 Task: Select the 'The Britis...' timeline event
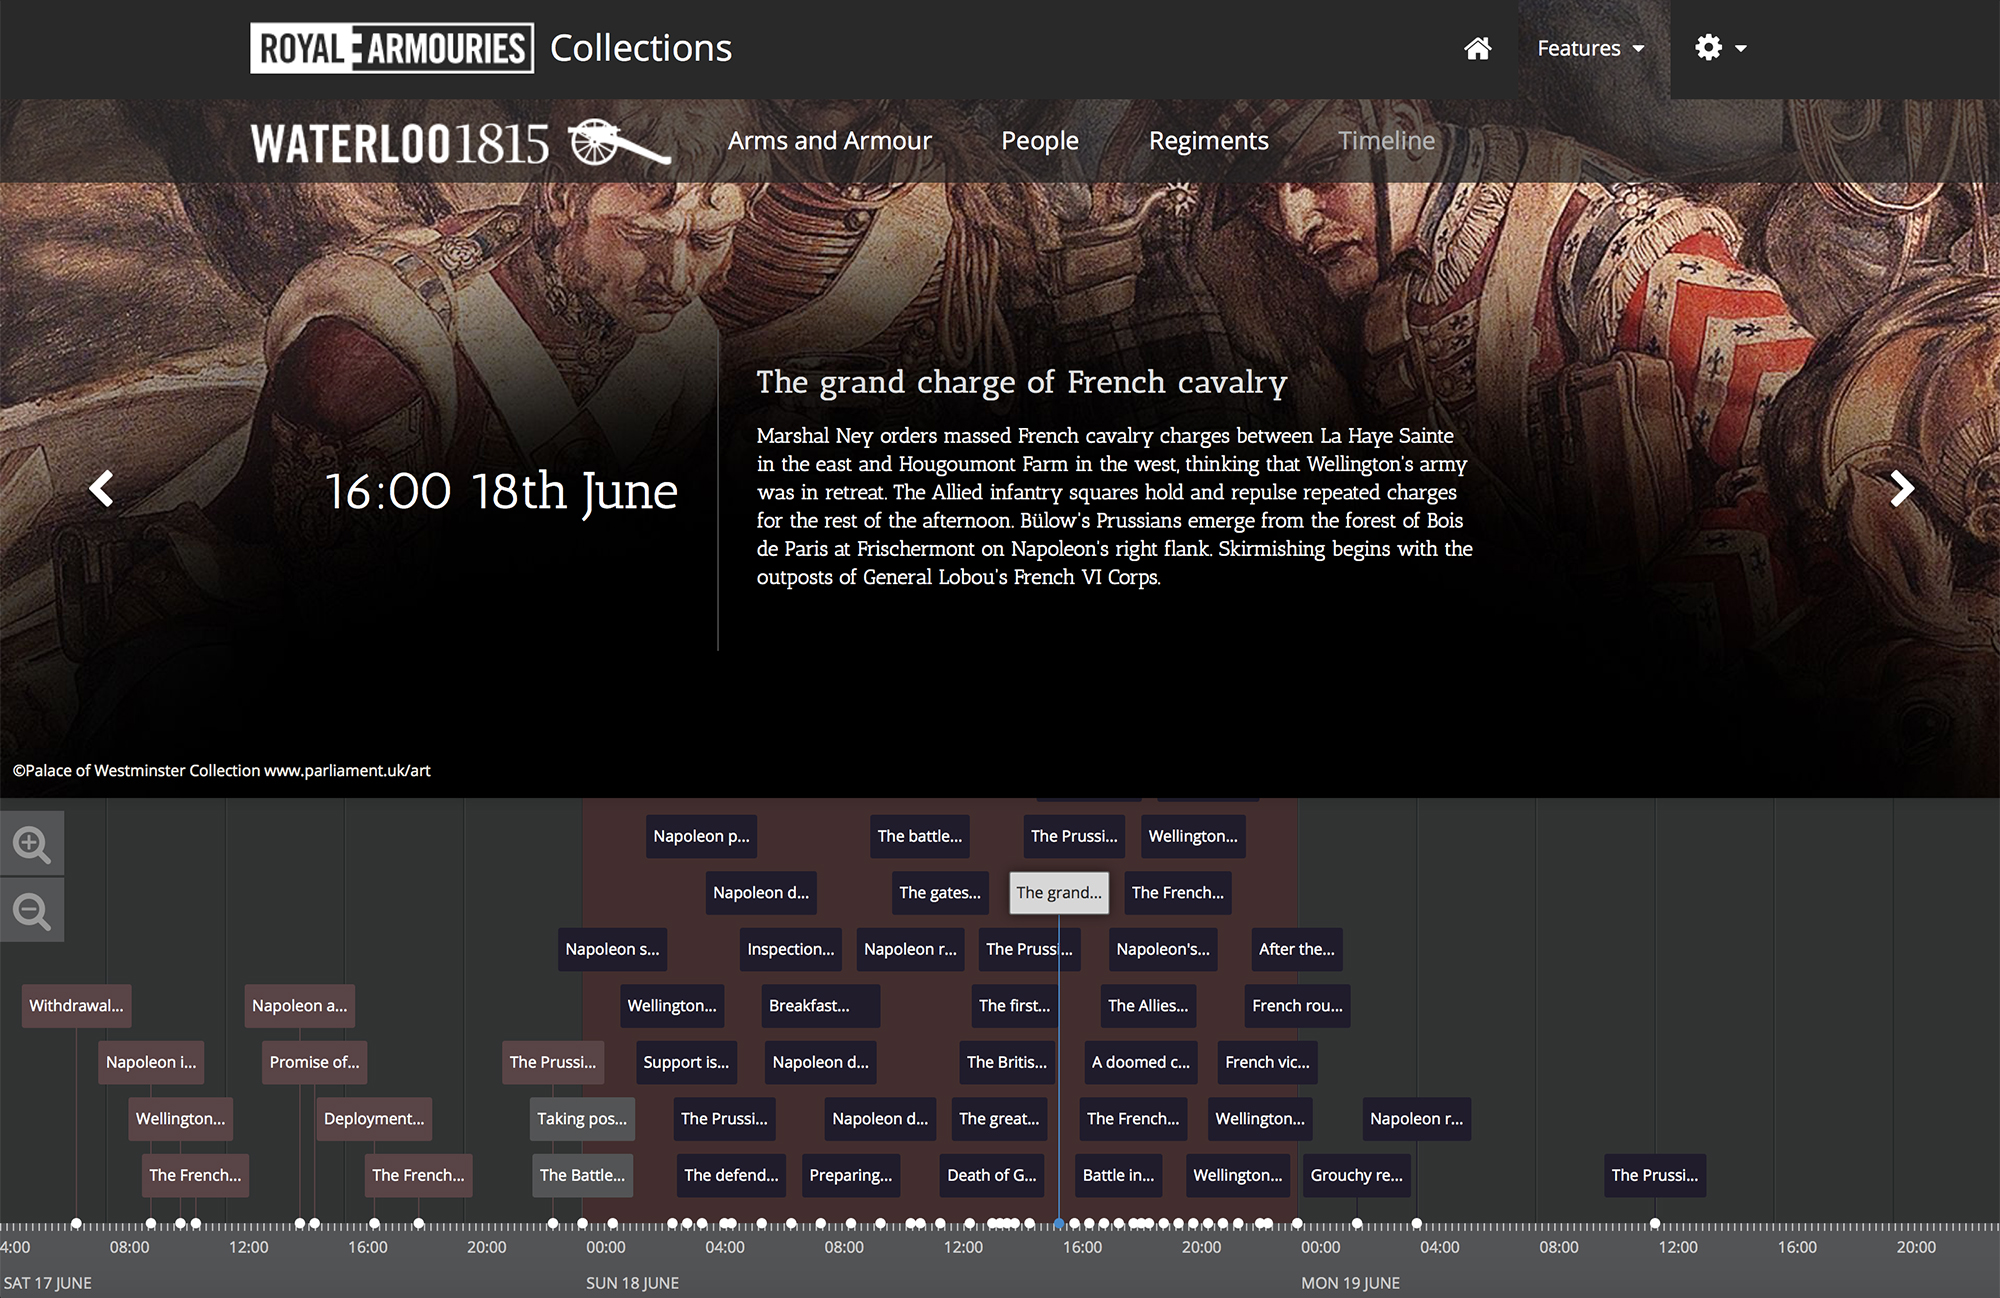click(1007, 1062)
